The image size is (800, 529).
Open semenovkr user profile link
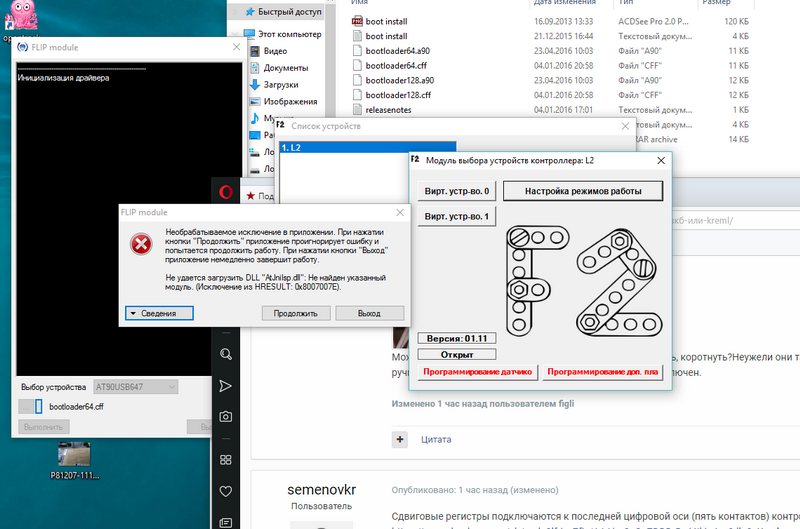pos(321,490)
